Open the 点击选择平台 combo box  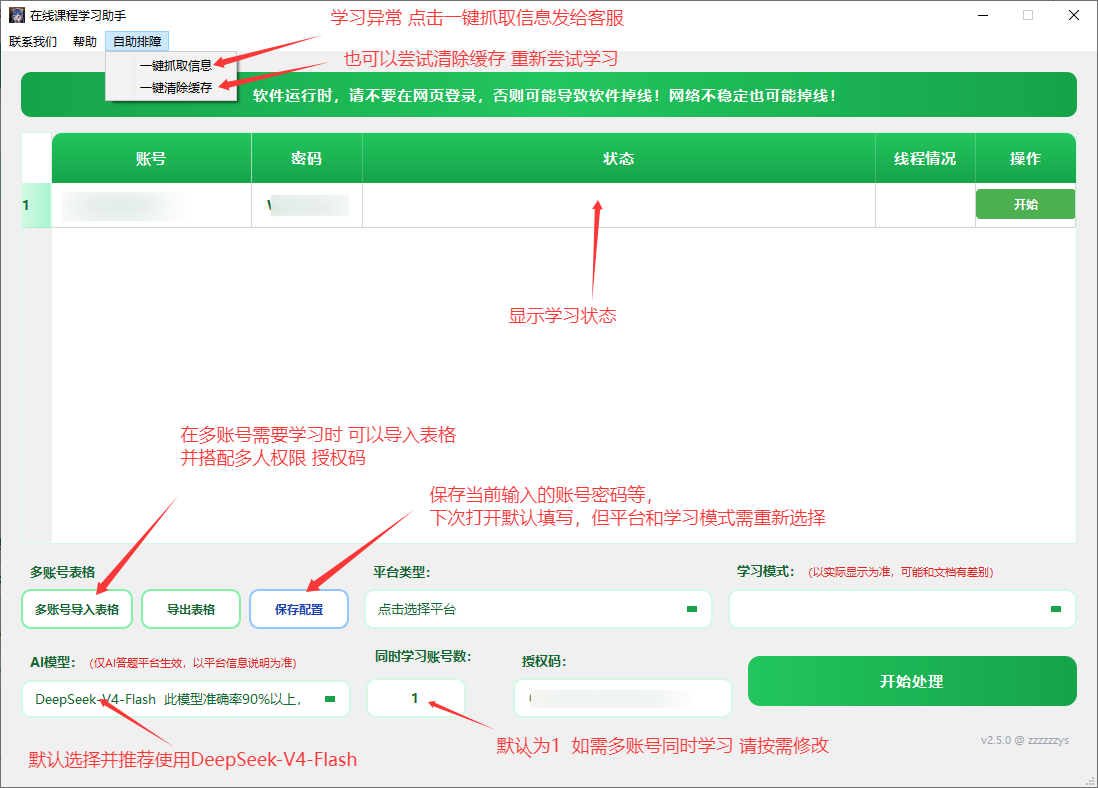[x=538, y=609]
